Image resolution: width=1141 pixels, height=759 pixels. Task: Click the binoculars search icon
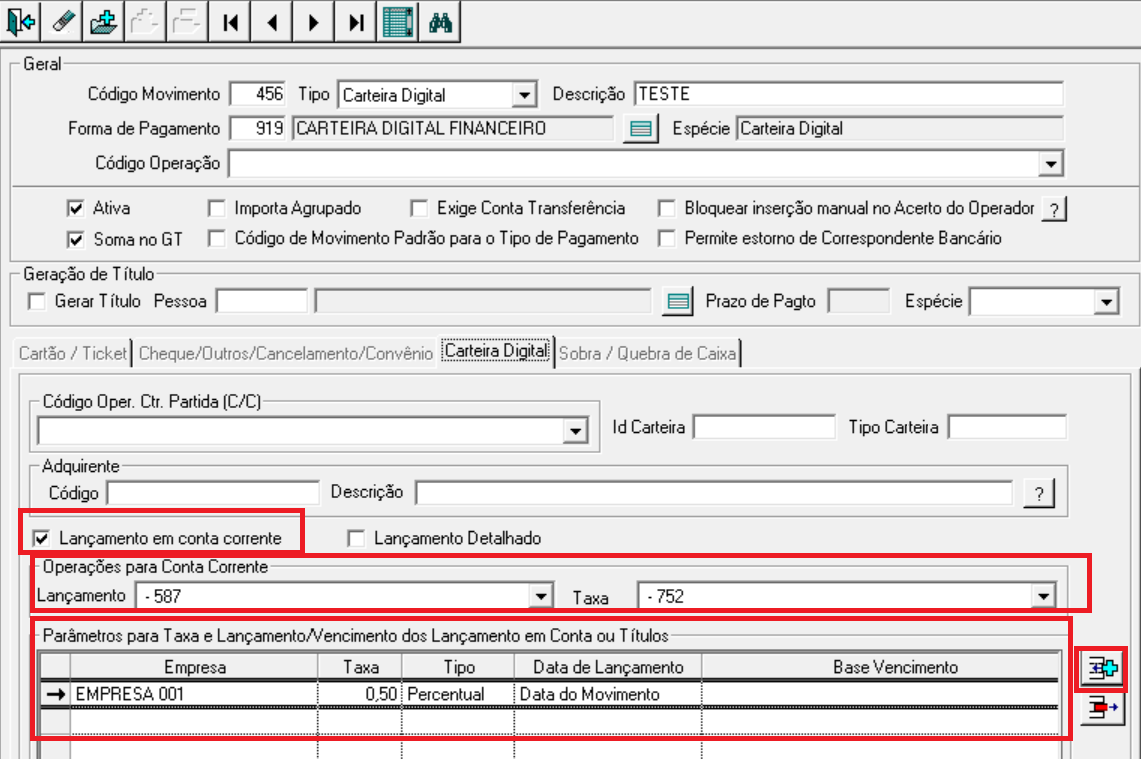(440, 22)
